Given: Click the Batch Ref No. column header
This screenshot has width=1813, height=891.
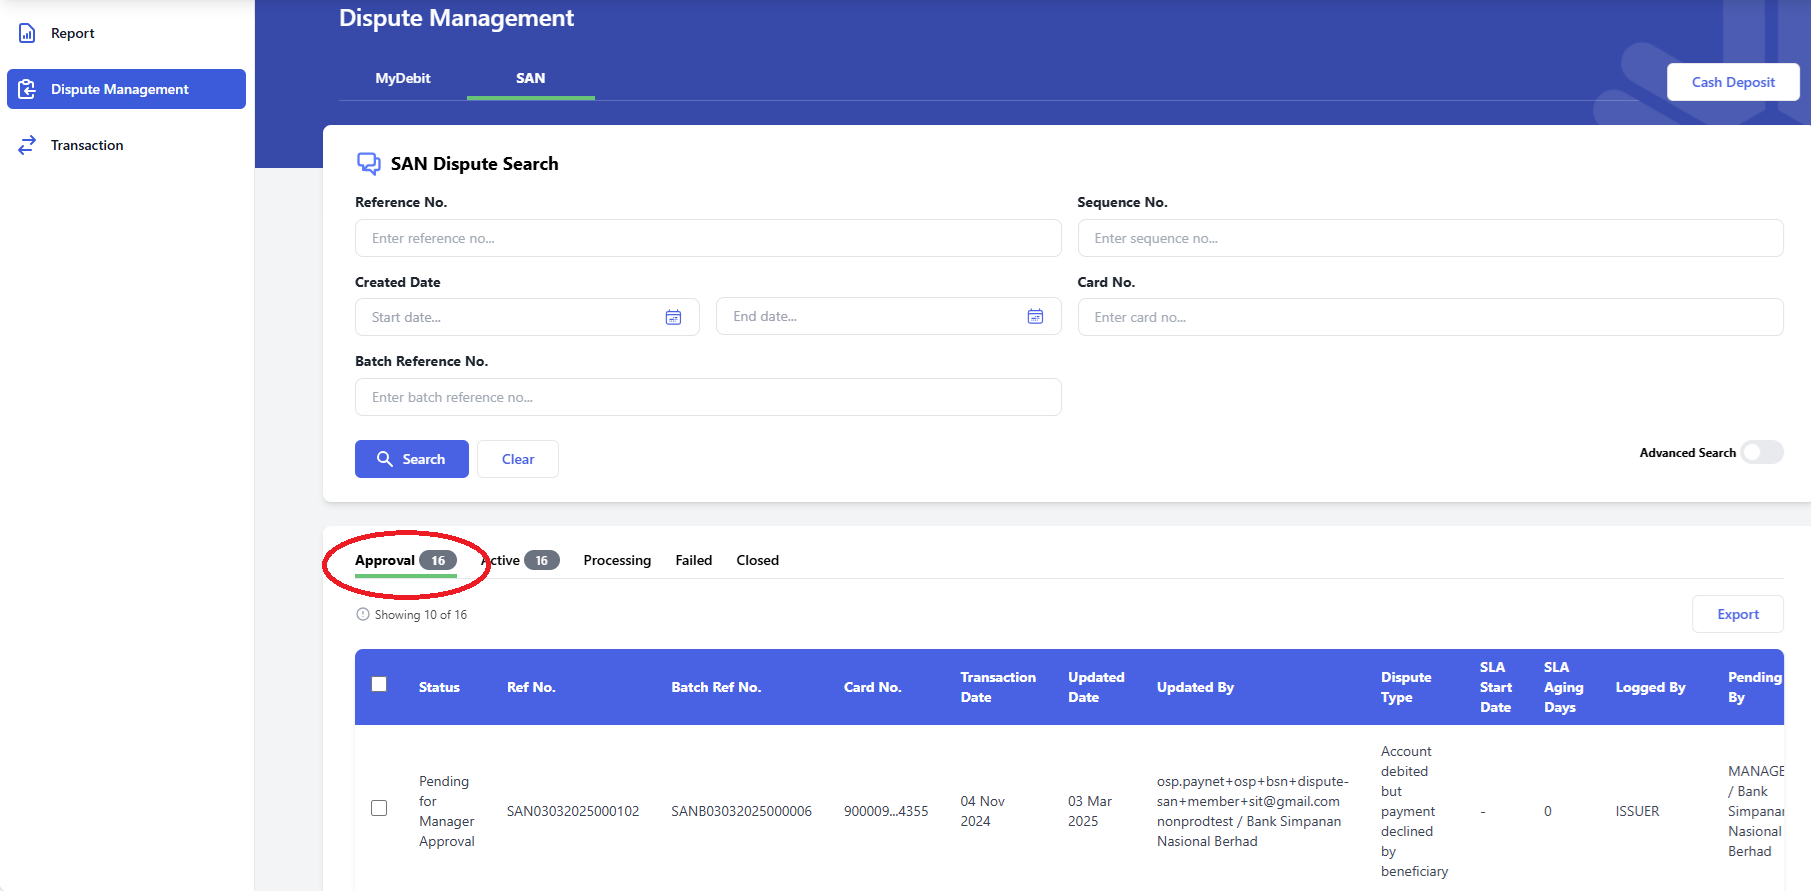Looking at the screenshot, I should [716, 687].
